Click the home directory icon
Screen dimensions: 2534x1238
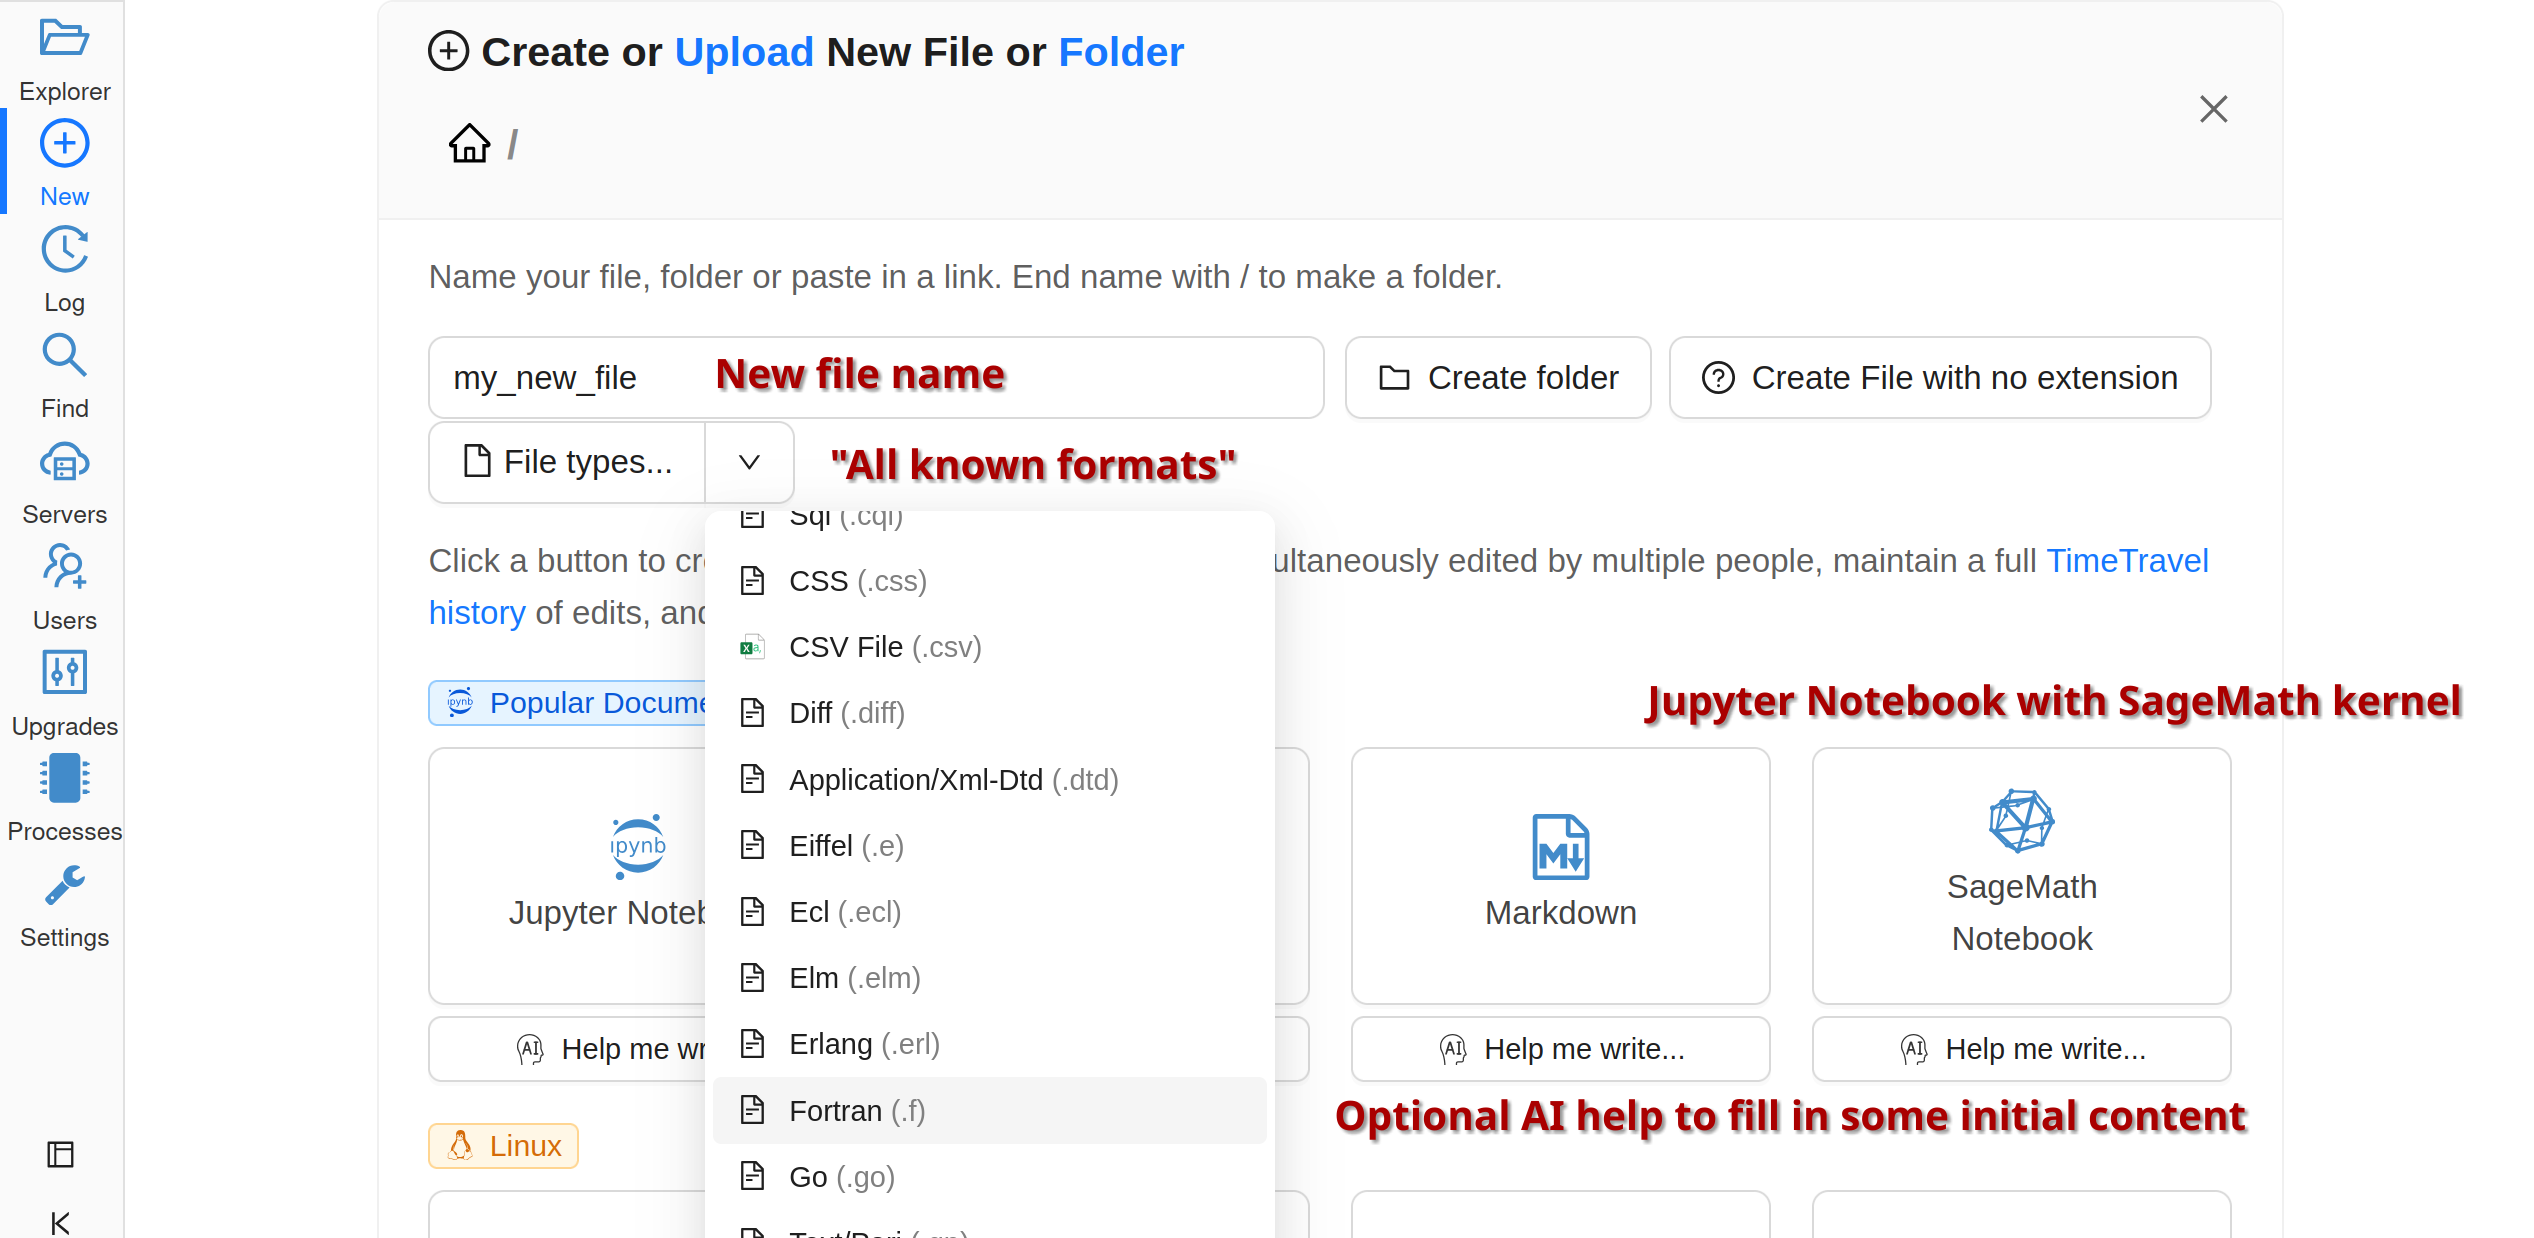point(469,144)
